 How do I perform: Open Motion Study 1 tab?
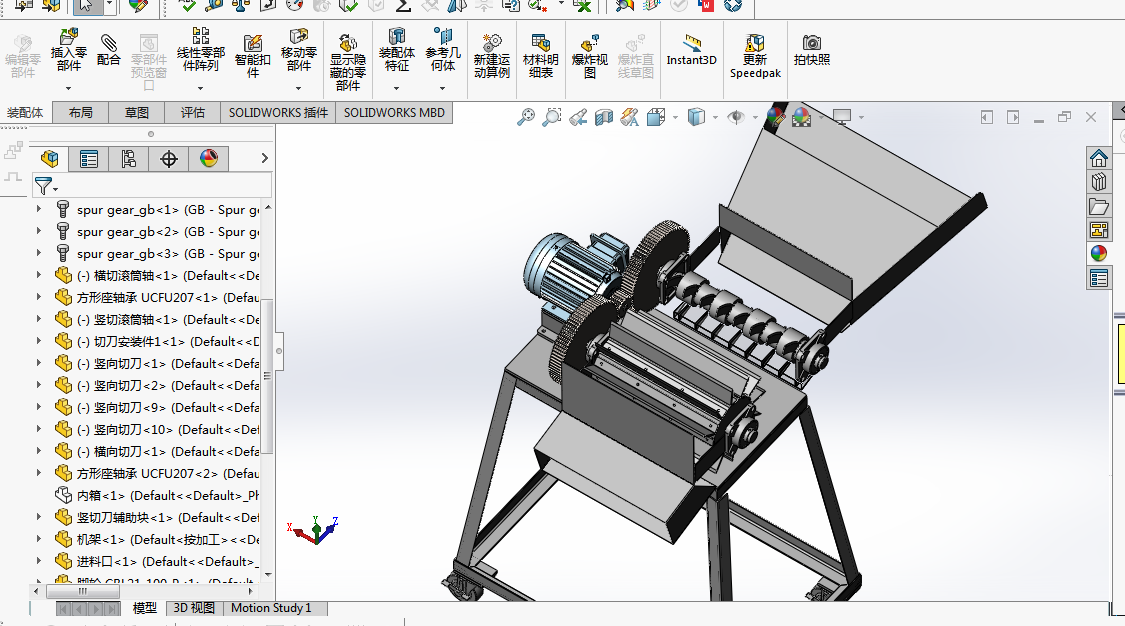pos(271,608)
